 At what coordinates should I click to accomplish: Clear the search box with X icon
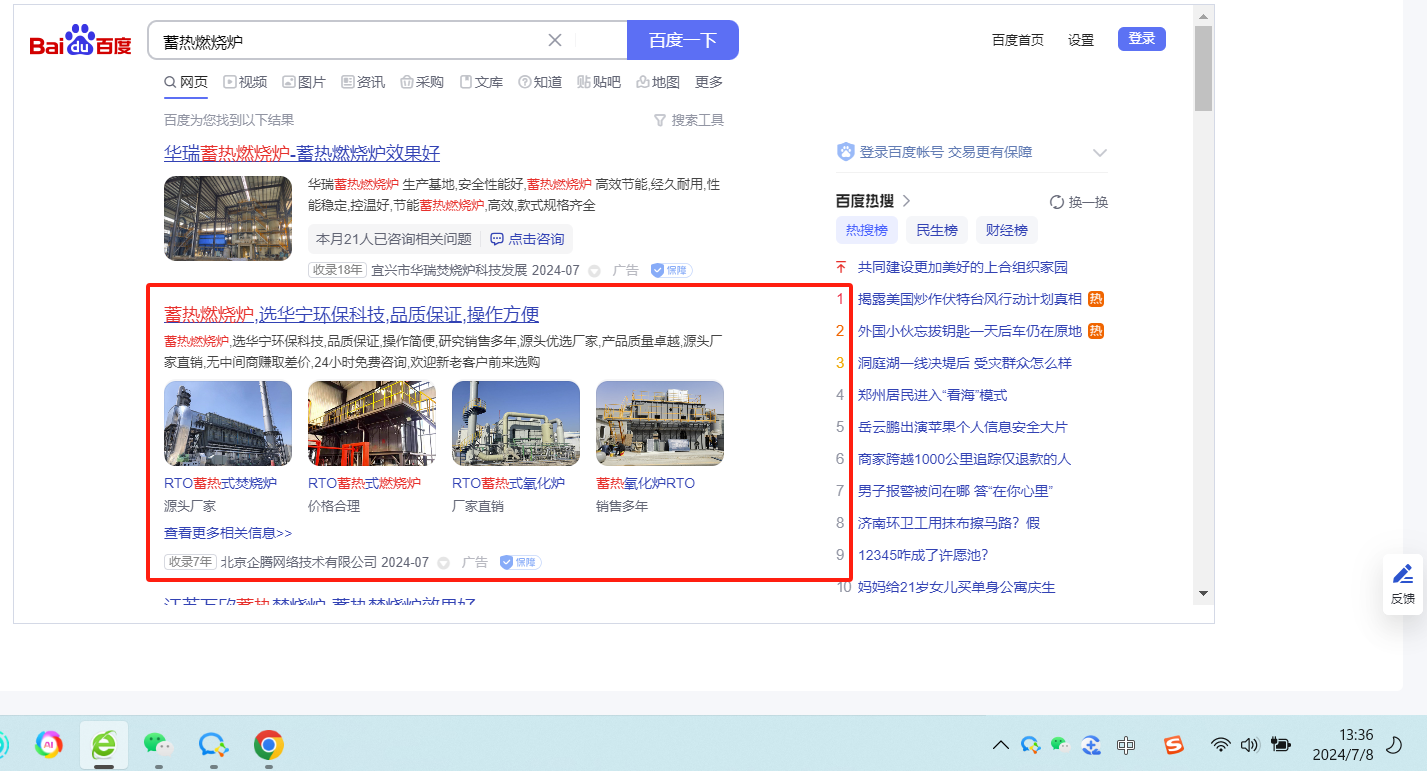coord(555,40)
